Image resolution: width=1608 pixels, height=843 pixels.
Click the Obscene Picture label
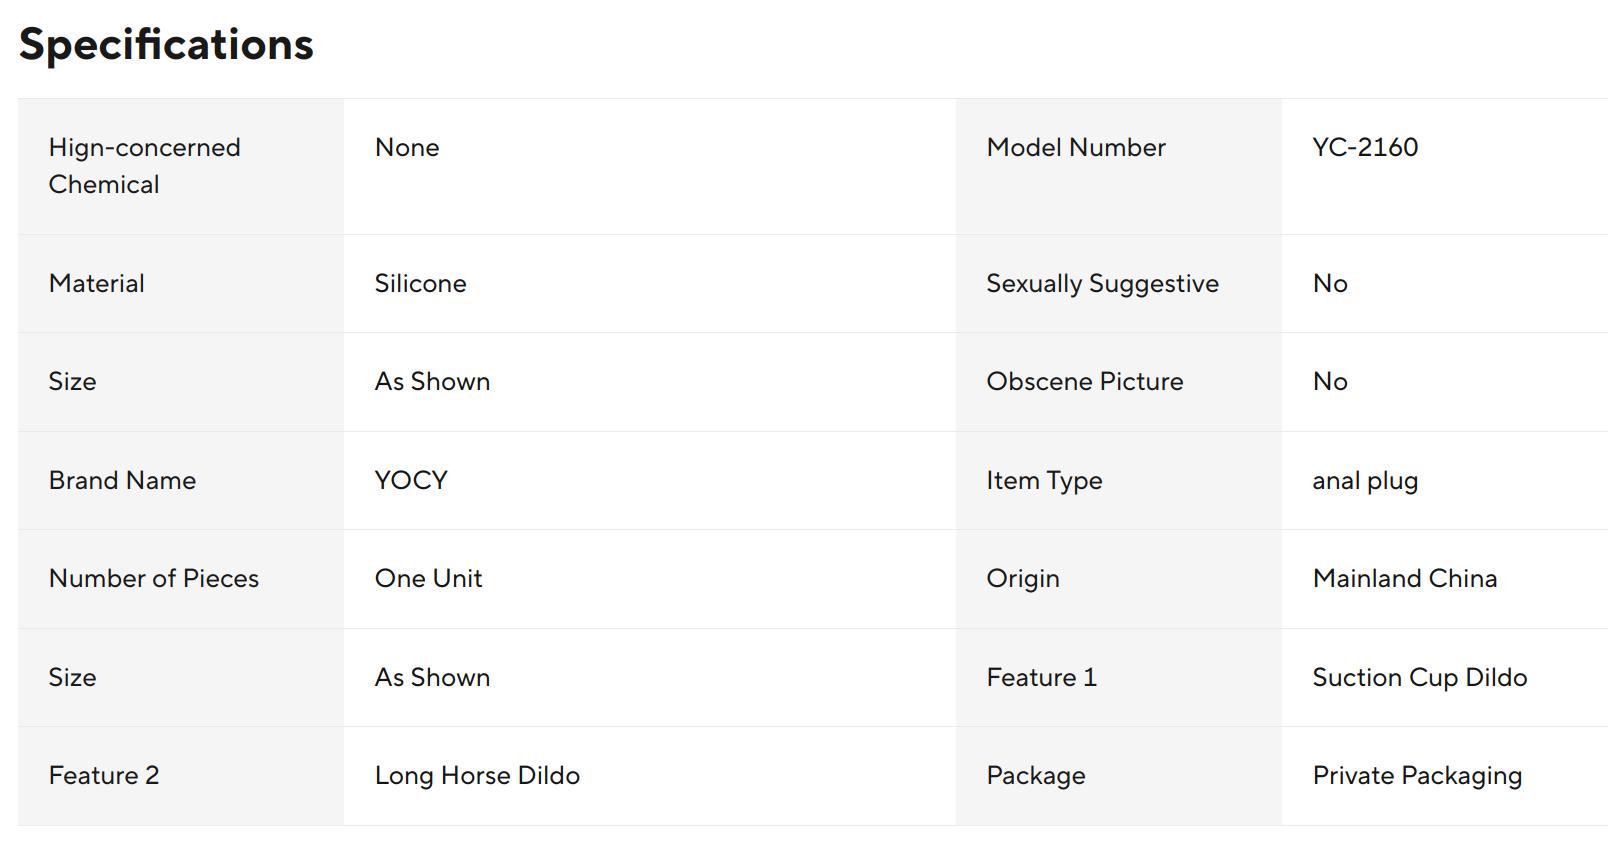coord(1085,381)
